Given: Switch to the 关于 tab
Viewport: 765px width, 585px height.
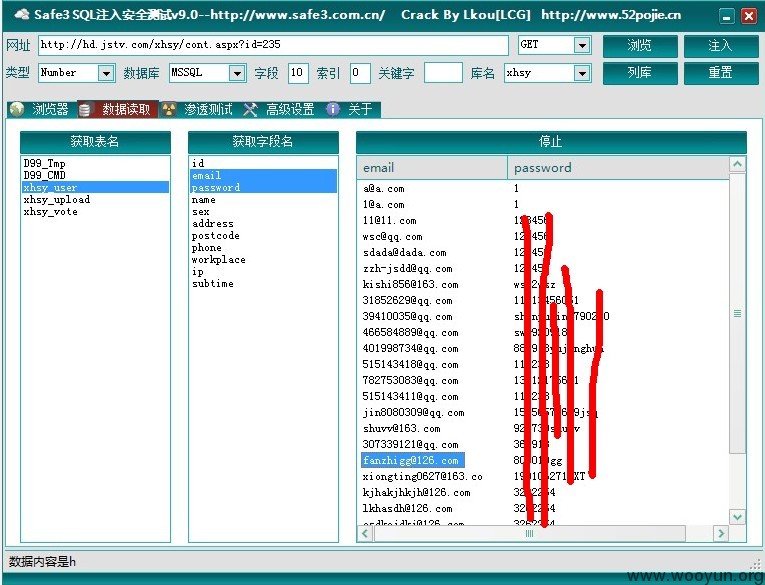Looking at the screenshot, I should (x=352, y=109).
